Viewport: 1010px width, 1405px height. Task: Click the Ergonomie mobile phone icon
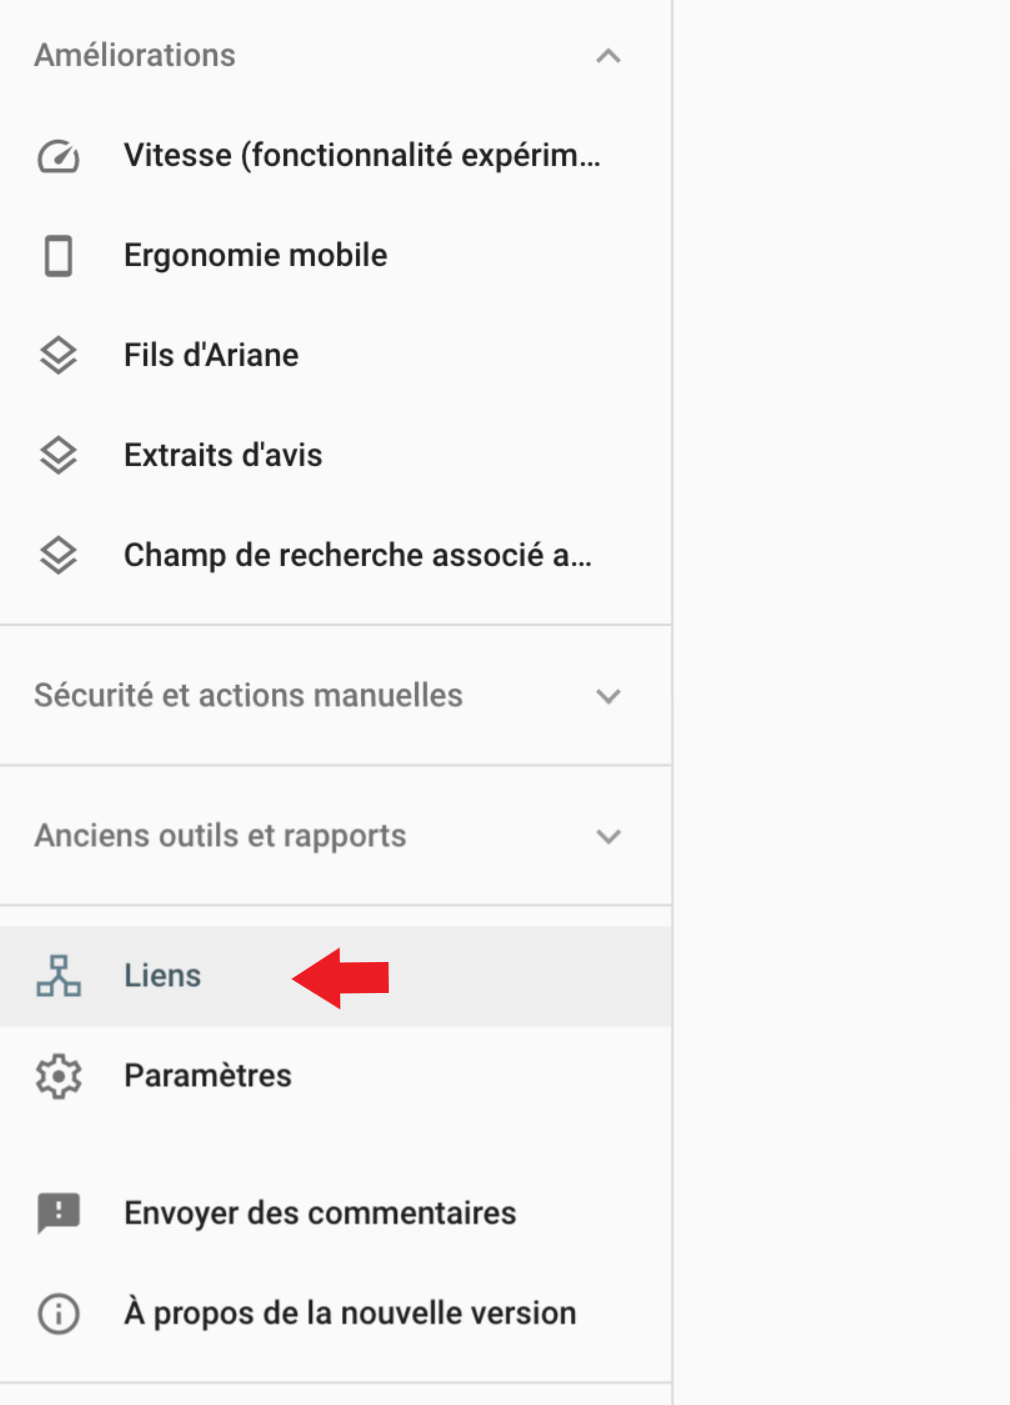(x=57, y=255)
